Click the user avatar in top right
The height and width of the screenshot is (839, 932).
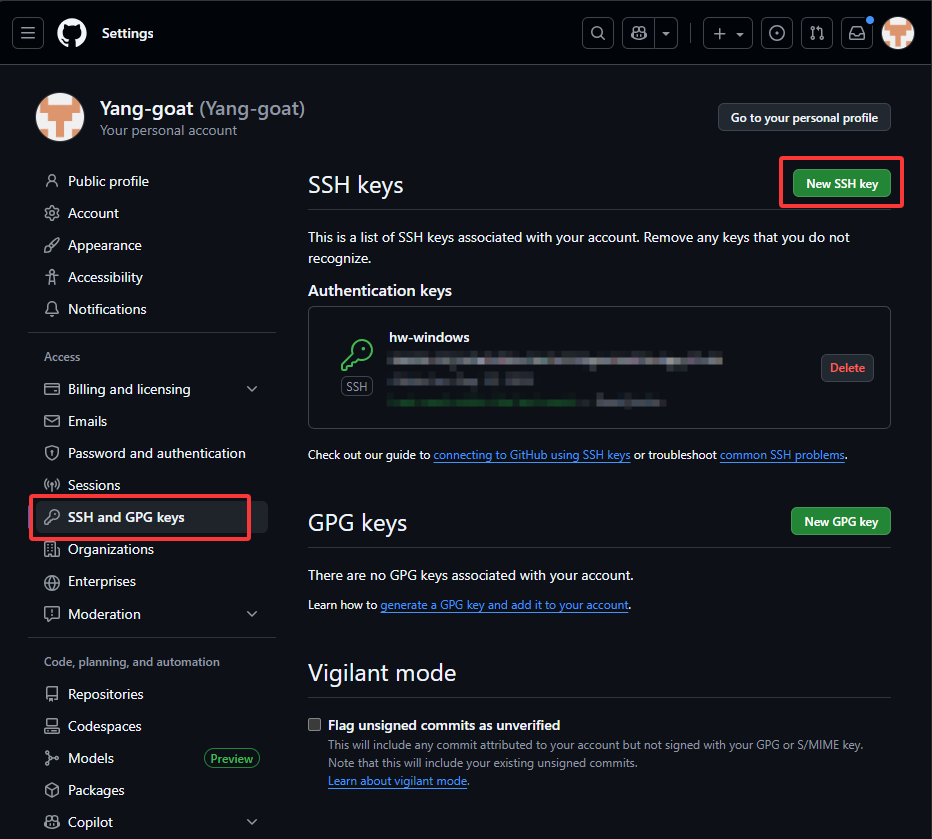[x=897, y=33]
